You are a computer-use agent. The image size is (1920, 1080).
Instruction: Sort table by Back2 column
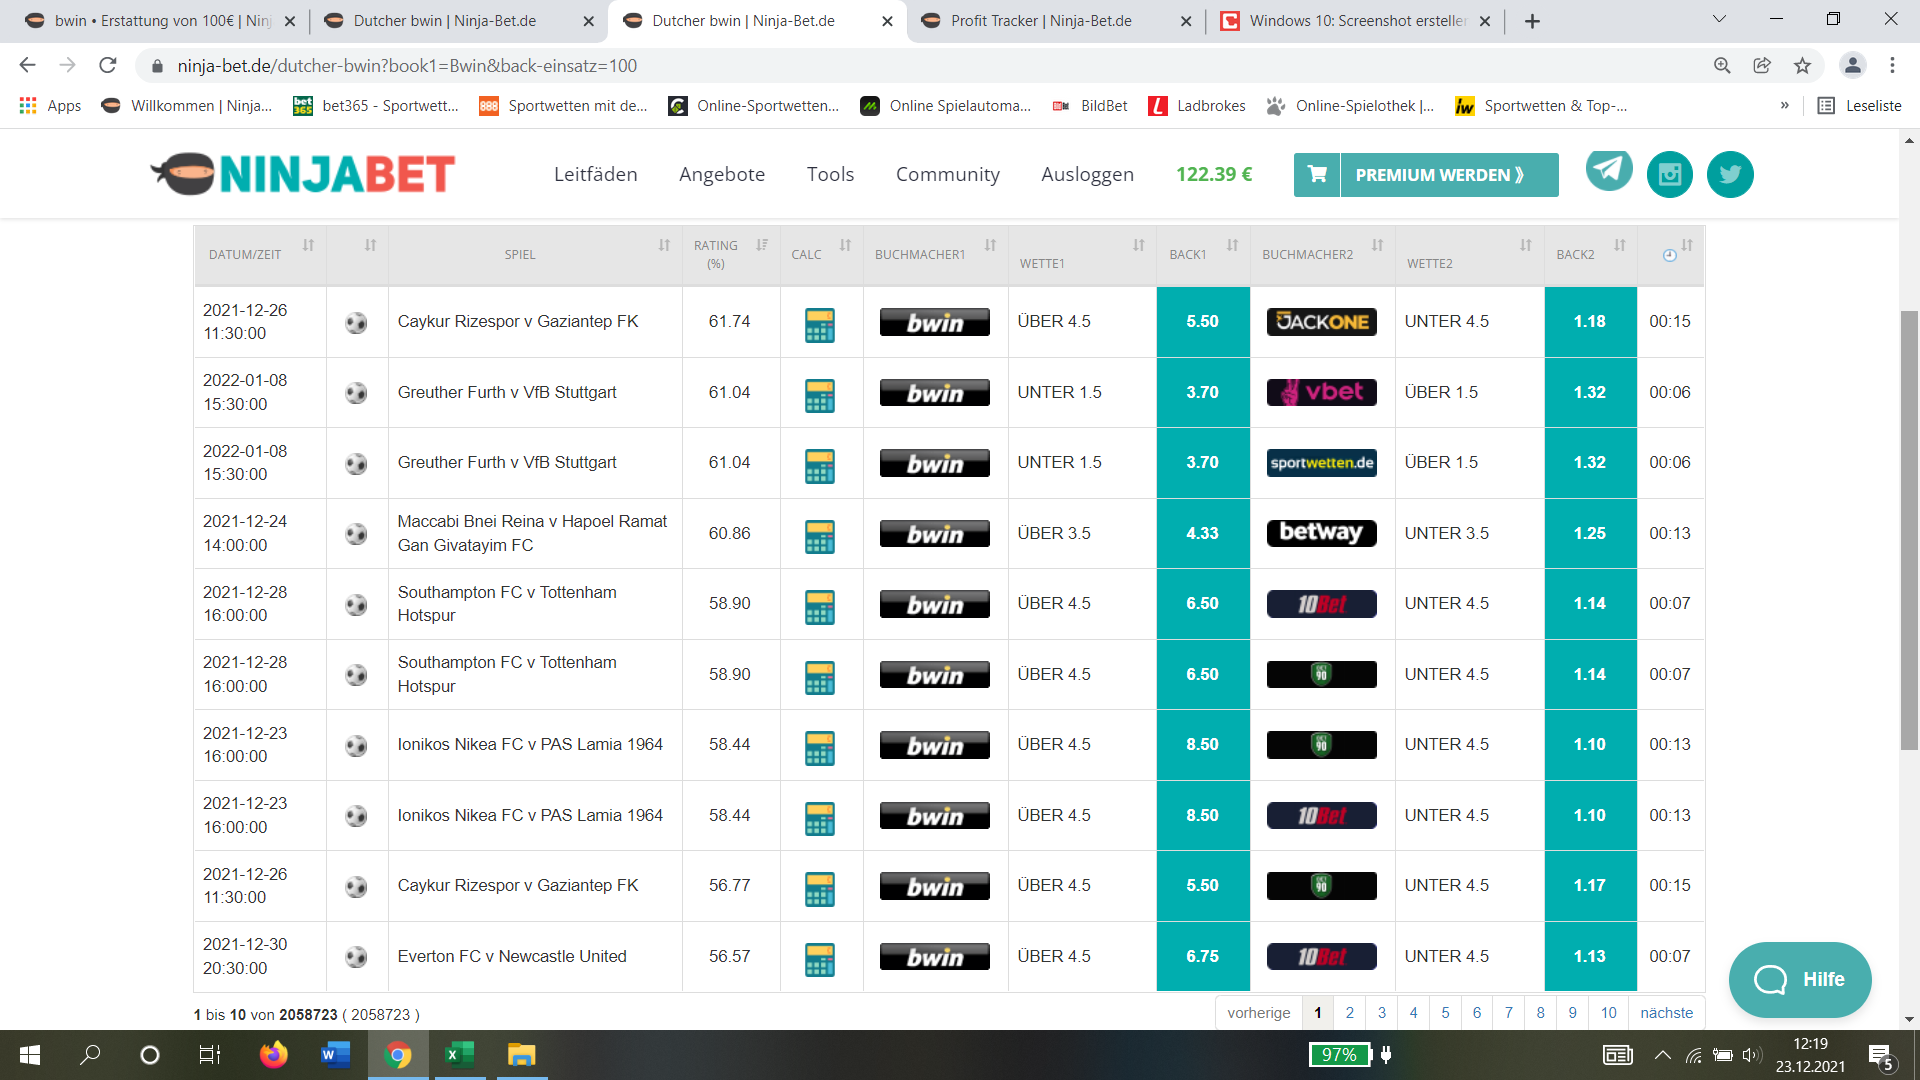(x=1591, y=255)
